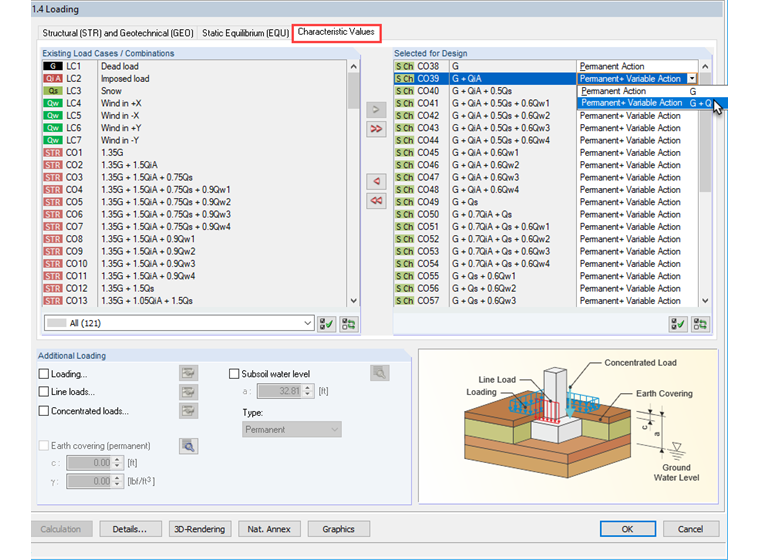Click the CO1 STR category badge
This screenshot has height=560, width=760.
53,153
